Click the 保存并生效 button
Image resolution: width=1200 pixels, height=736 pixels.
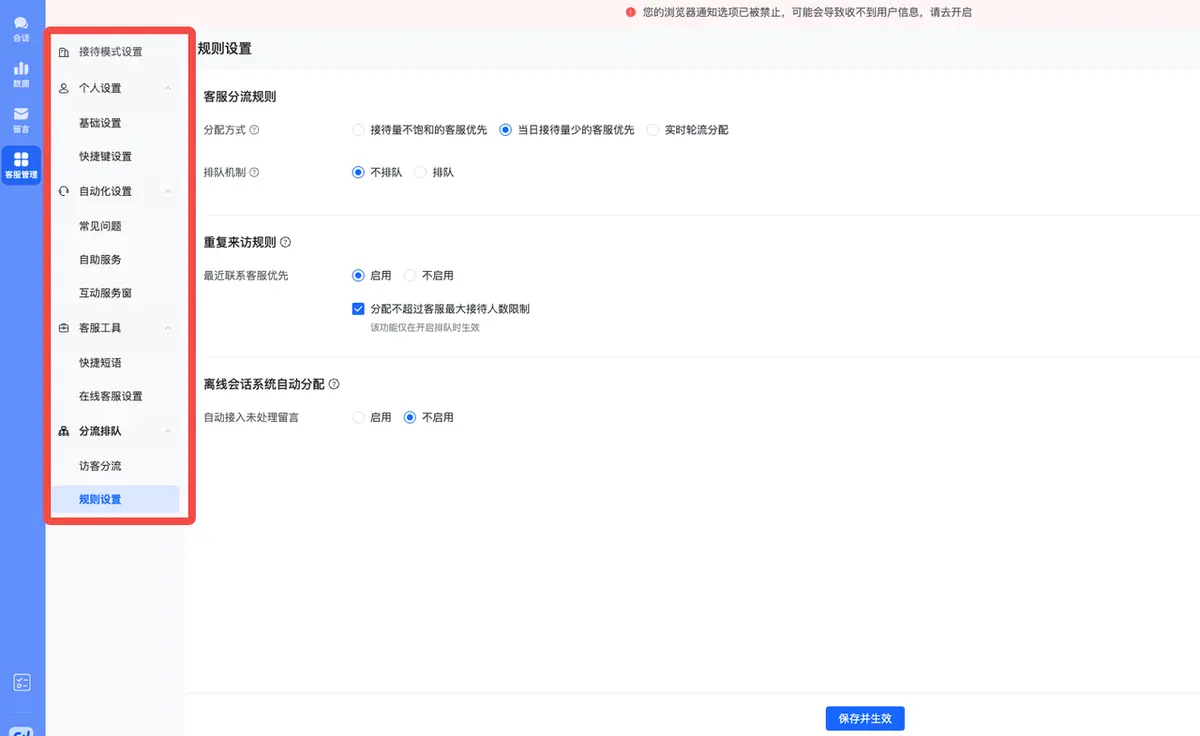coord(865,718)
